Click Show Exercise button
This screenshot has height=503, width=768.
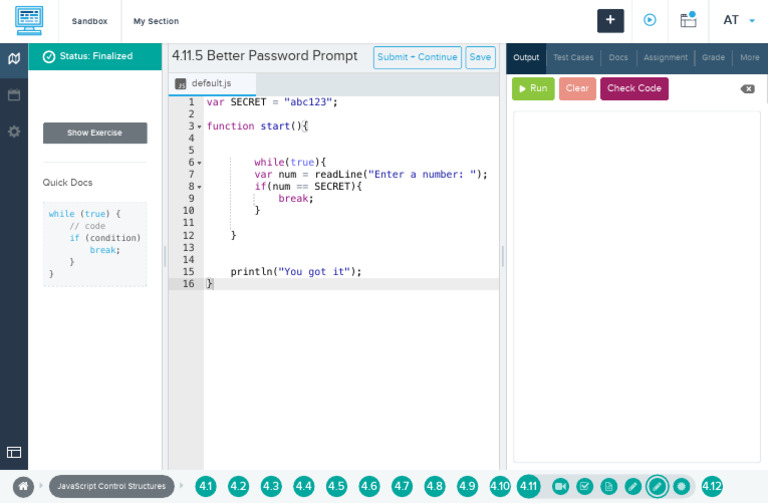click(x=95, y=133)
